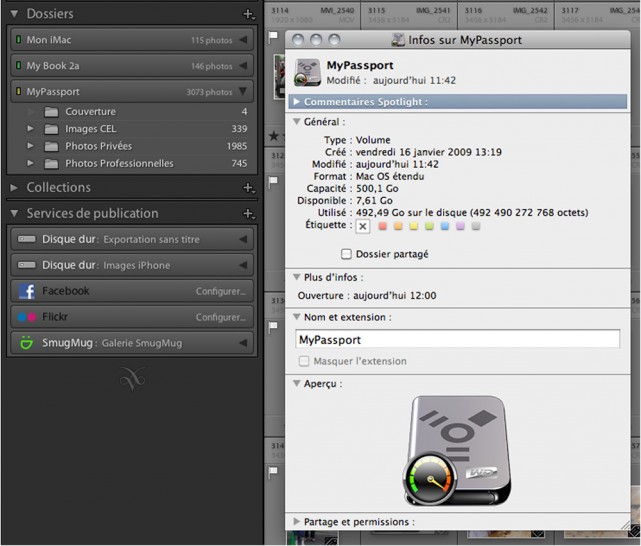Click the star rating icon in the grid
Screen dimensions: 641x546
pos(274,136)
